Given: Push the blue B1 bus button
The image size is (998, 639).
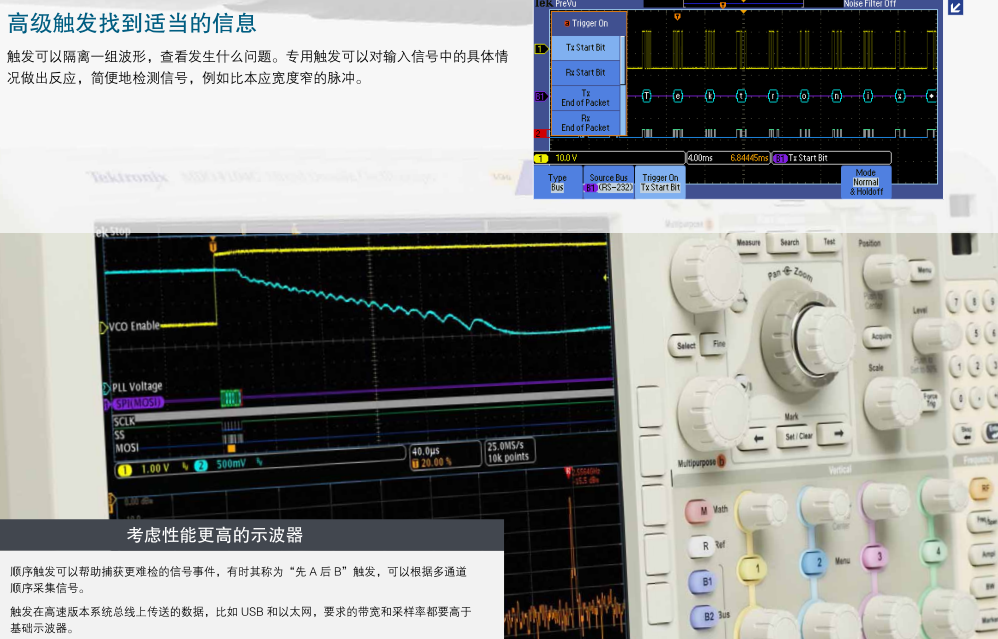Looking at the screenshot, I should (705, 582).
